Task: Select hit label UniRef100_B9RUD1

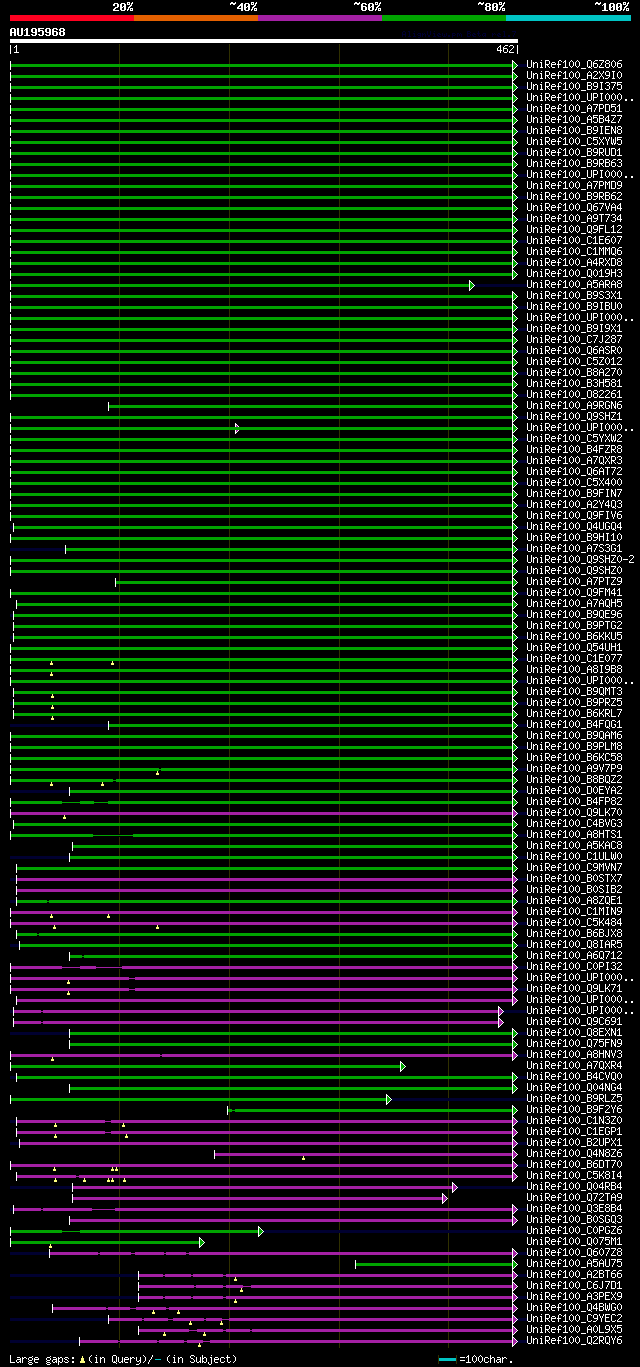Action: point(574,152)
